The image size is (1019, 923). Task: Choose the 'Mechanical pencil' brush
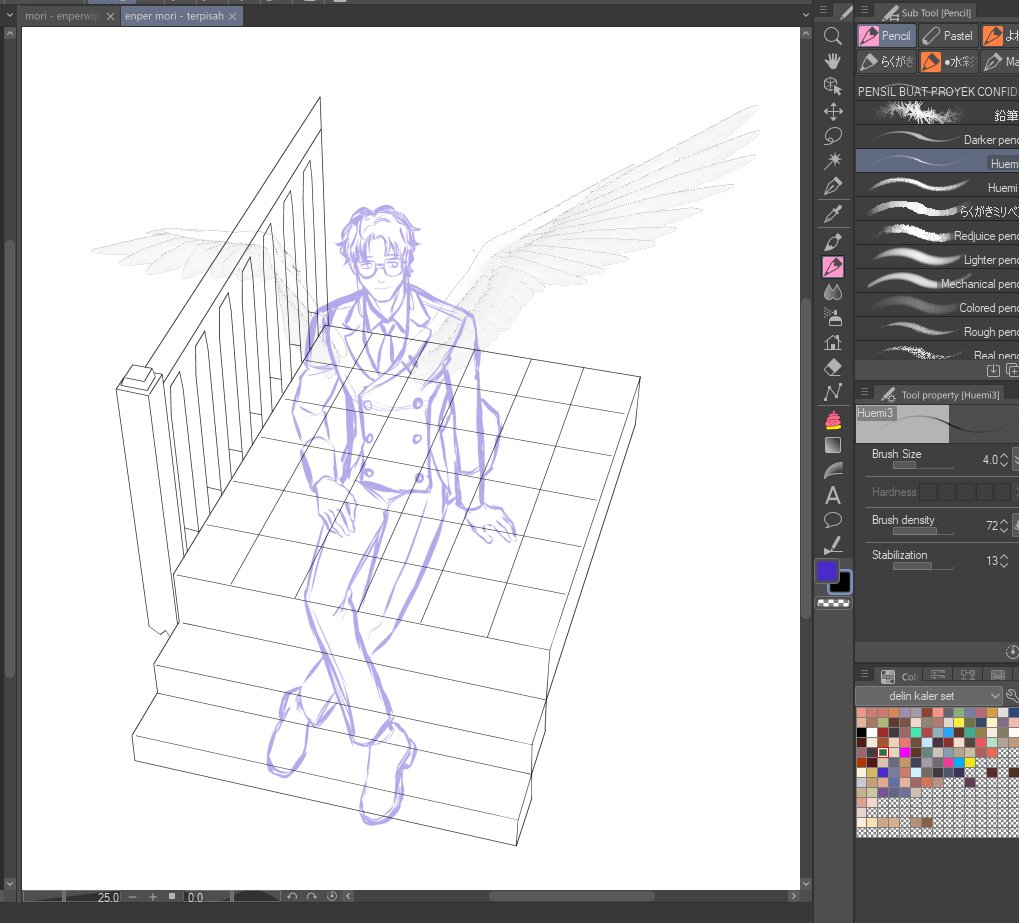pos(937,283)
